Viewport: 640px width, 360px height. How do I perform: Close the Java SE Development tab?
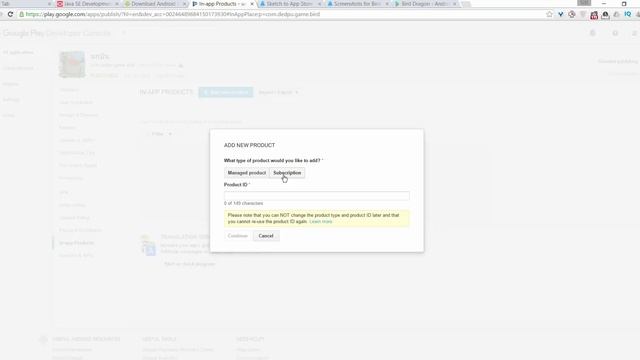tap(117, 4)
